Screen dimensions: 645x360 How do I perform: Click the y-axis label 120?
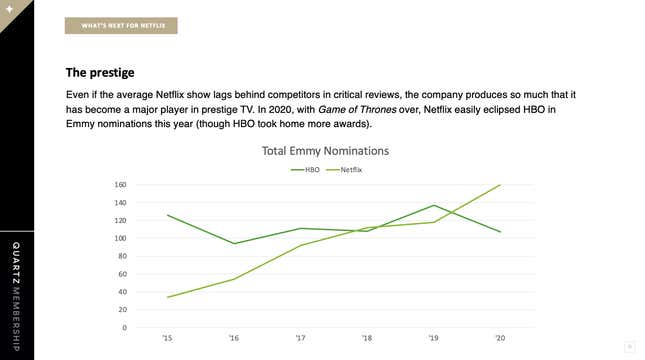pos(120,221)
